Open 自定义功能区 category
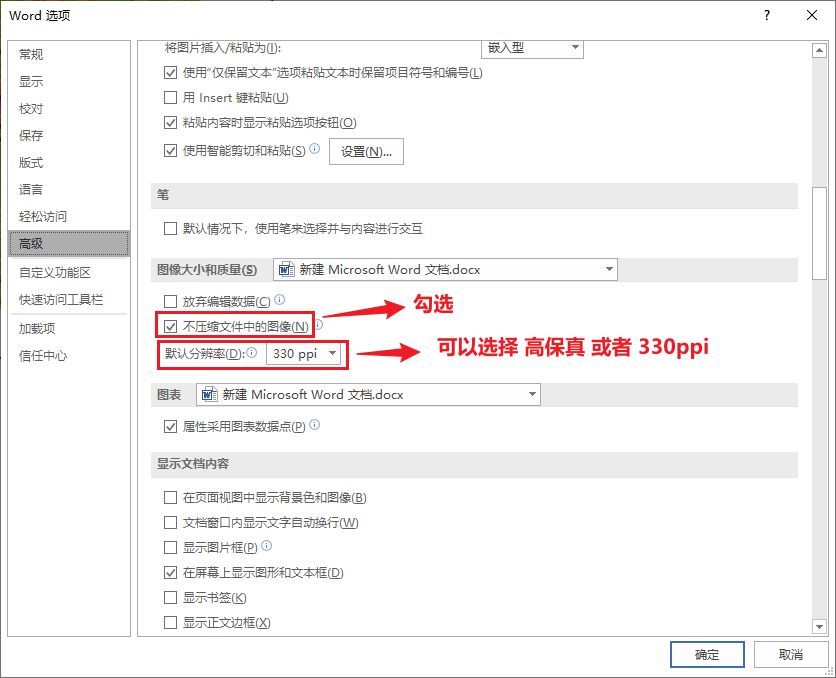The image size is (836, 678). [x=69, y=272]
